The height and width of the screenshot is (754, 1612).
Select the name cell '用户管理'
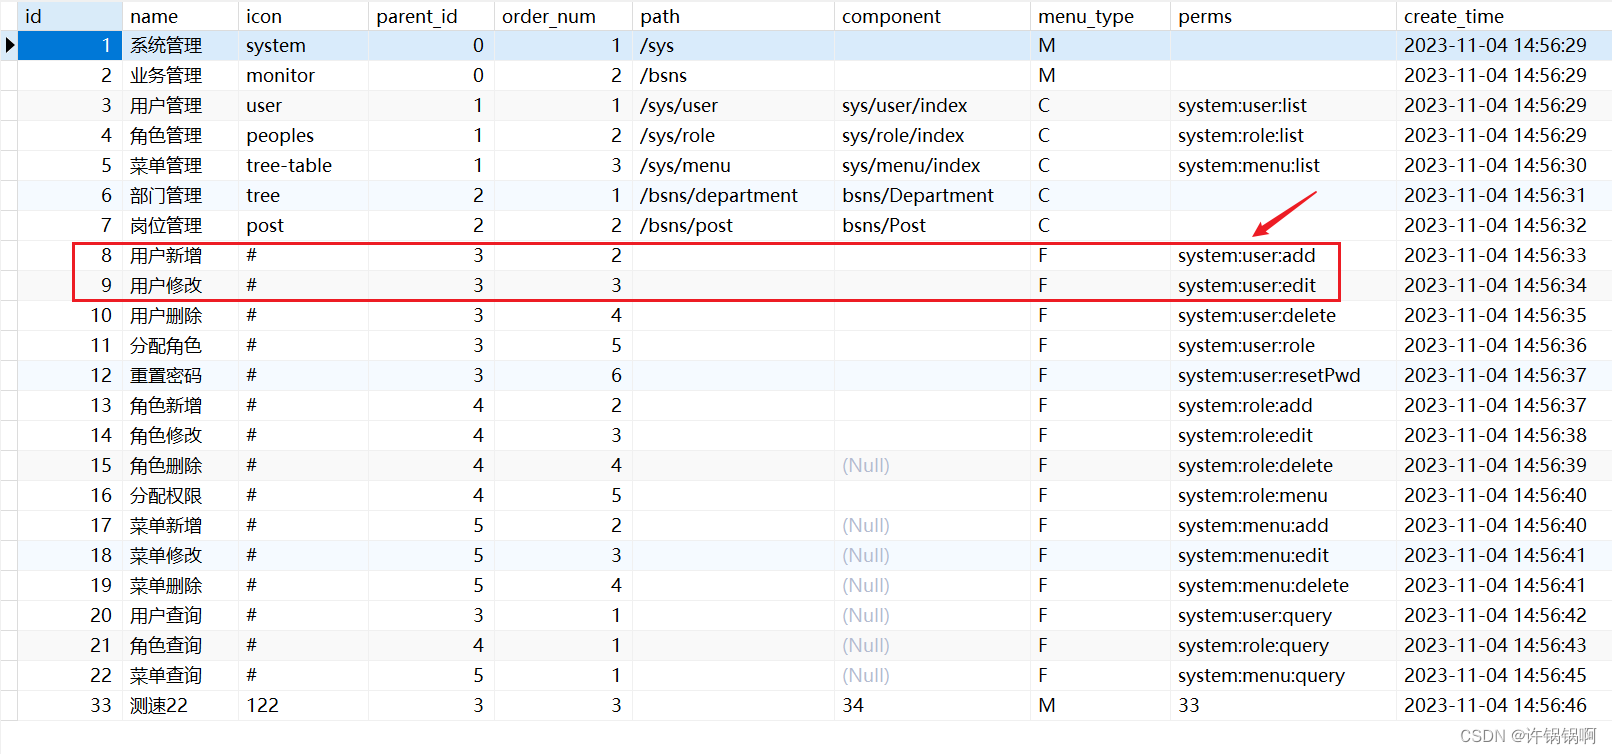pos(180,106)
